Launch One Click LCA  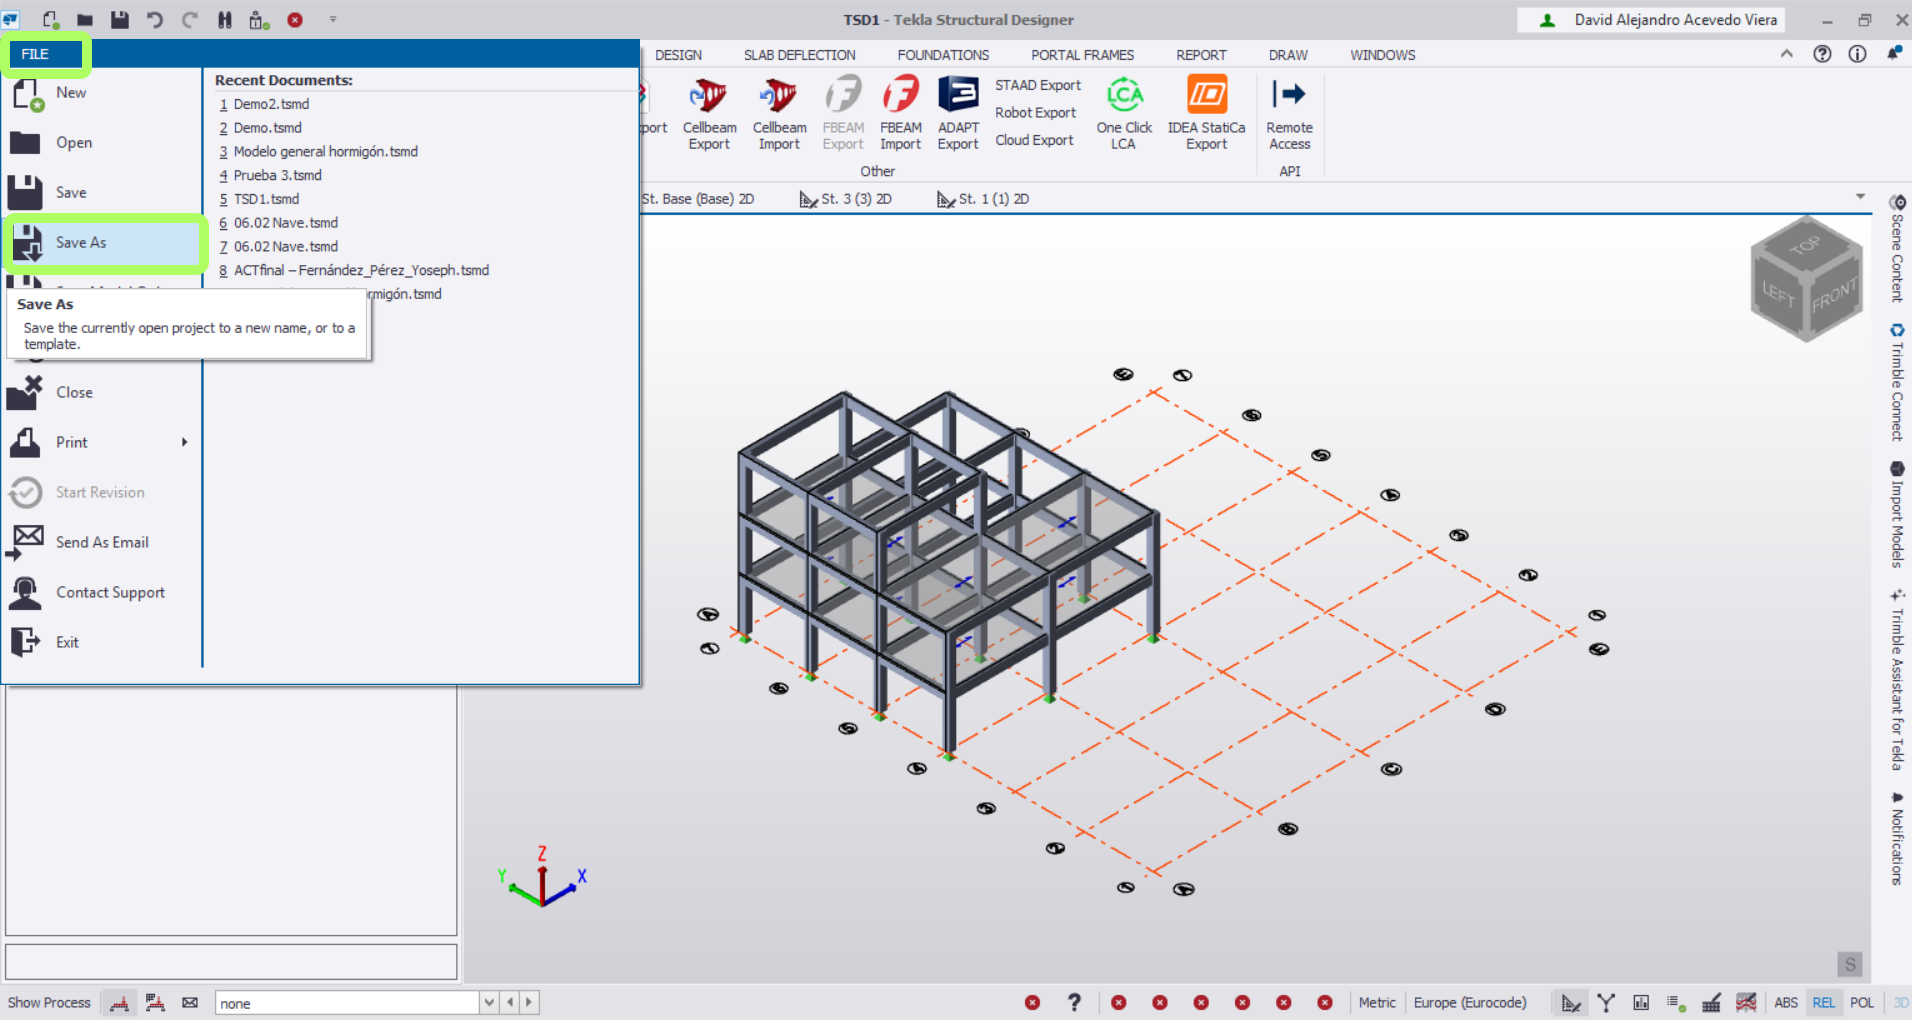coord(1124,114)
